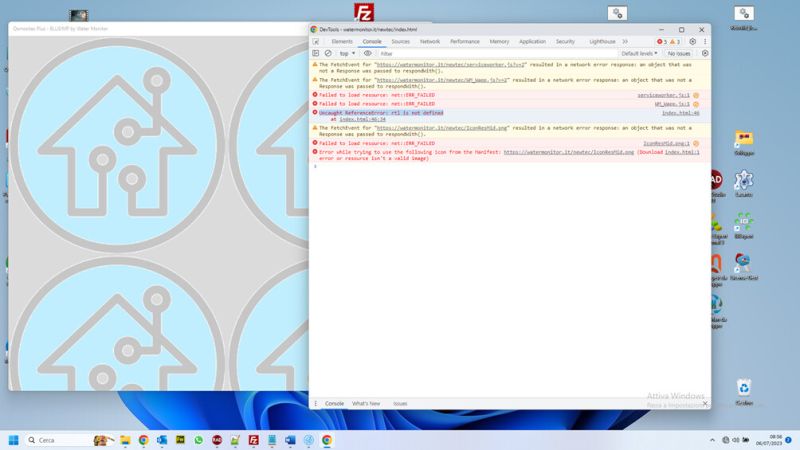Open the Recycle Bin desktop icon
This screenshot has width=800, height=450.
click(x=744, y=392)
